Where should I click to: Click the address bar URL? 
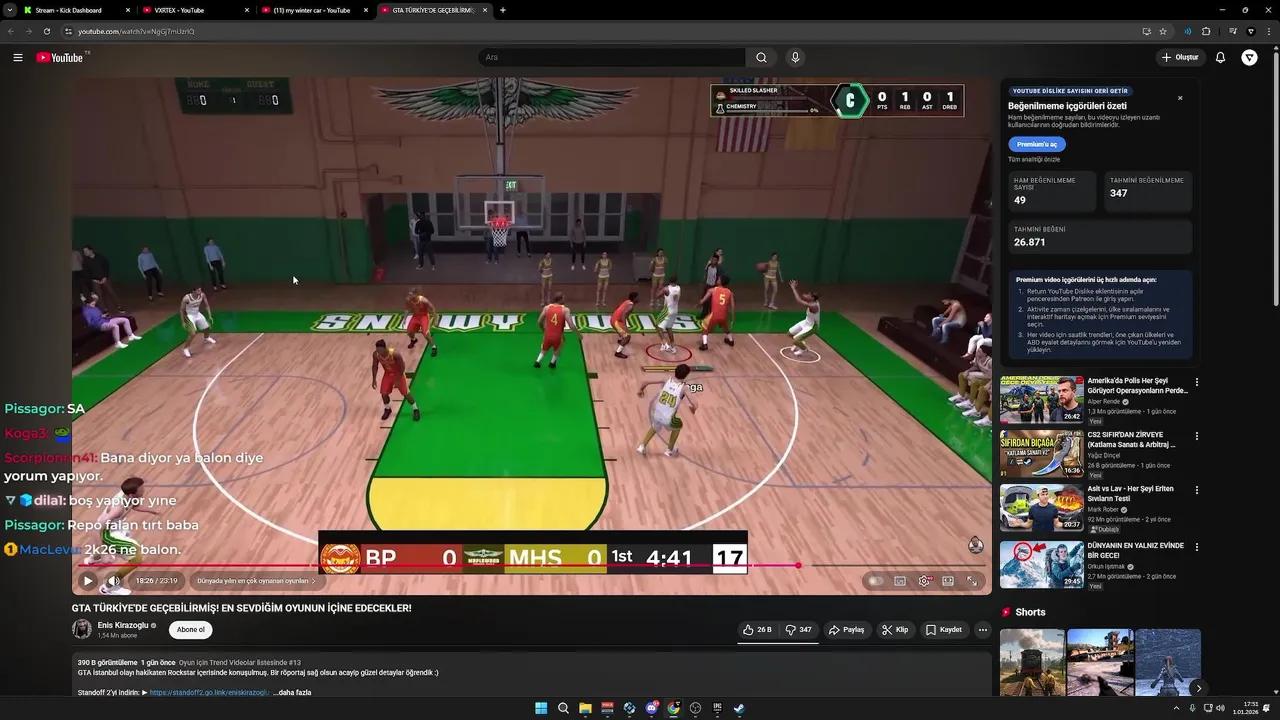point(136,31)
